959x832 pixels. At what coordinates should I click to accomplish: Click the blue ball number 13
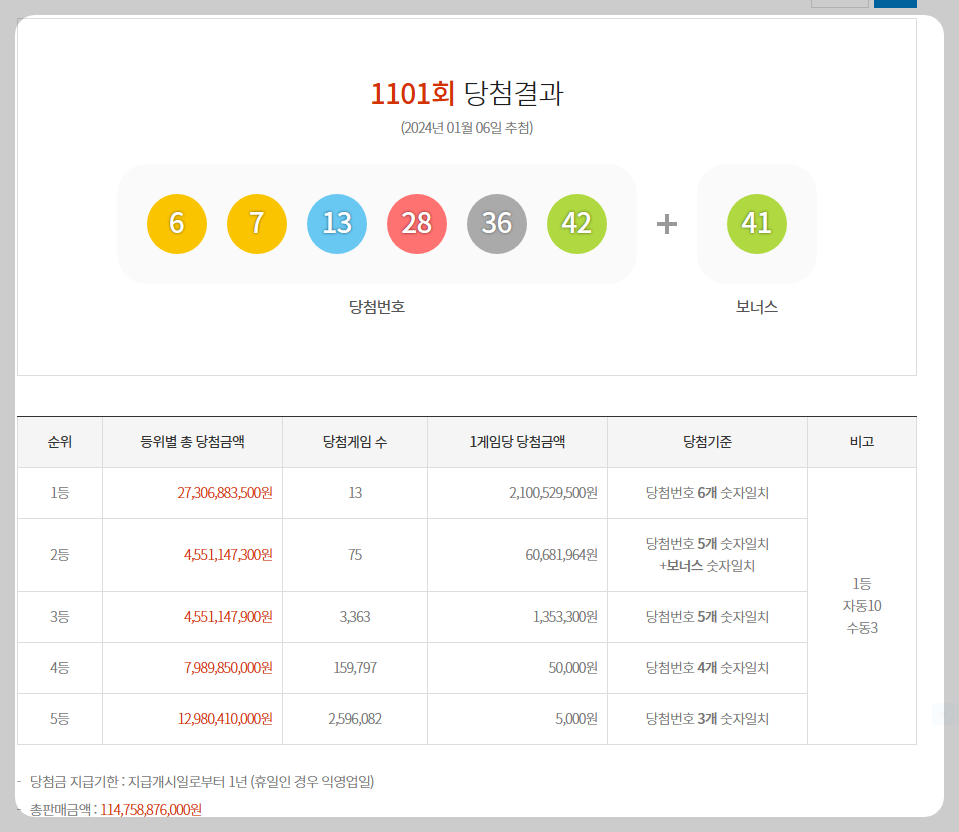[x=337, y=224]
